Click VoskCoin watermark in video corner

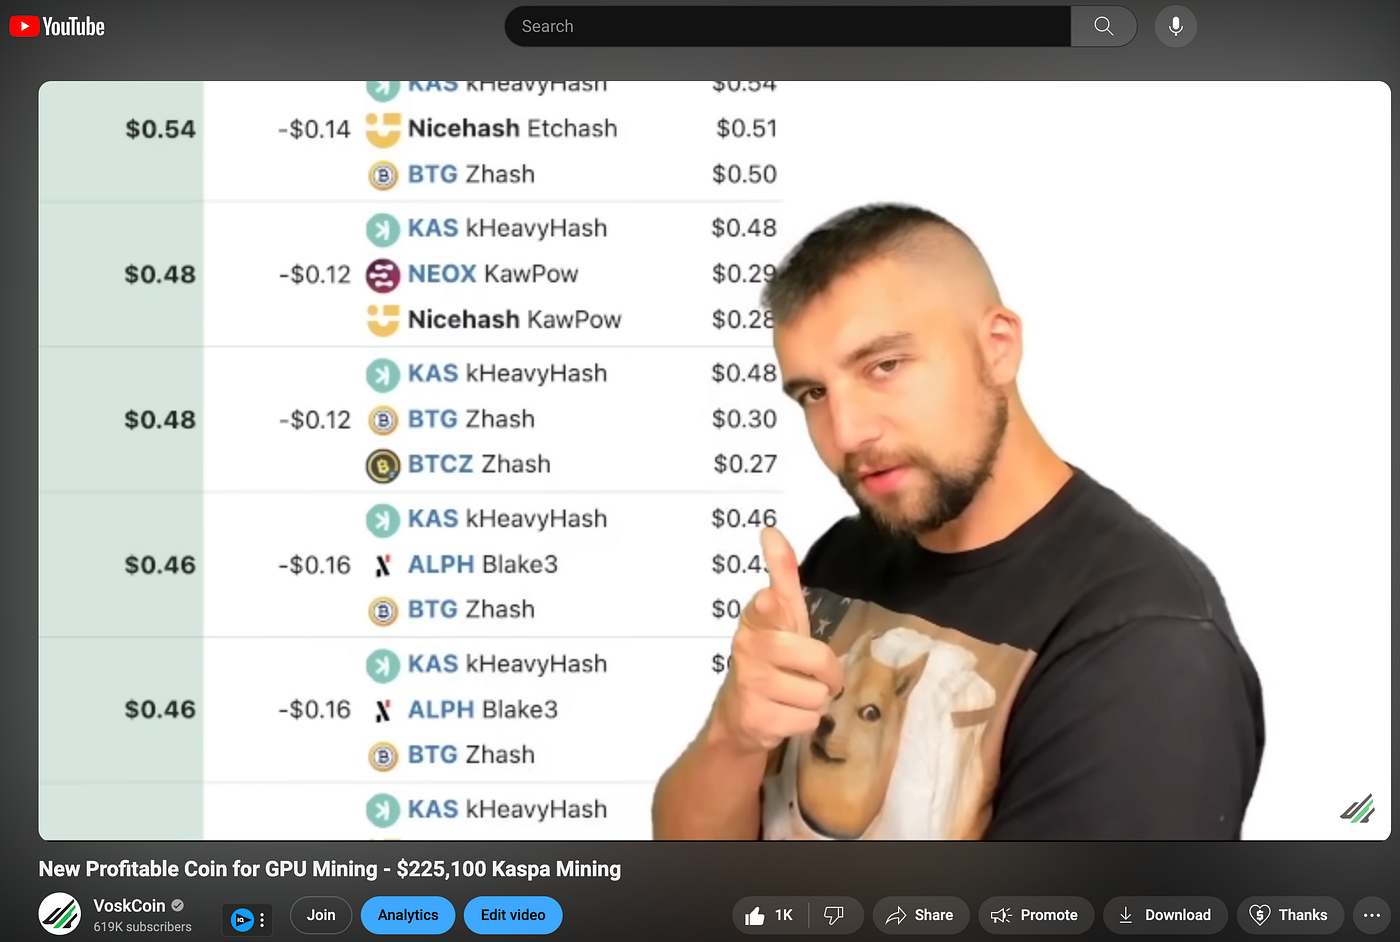[x=1358, y=808]
